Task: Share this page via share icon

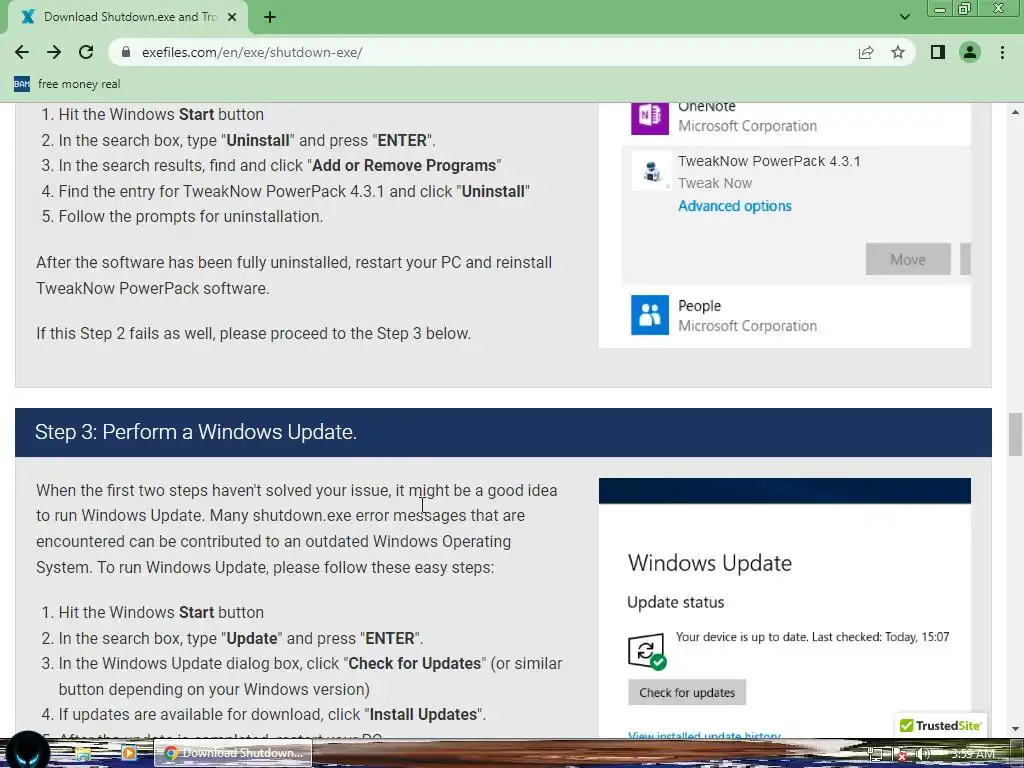Action: [866, 52]
